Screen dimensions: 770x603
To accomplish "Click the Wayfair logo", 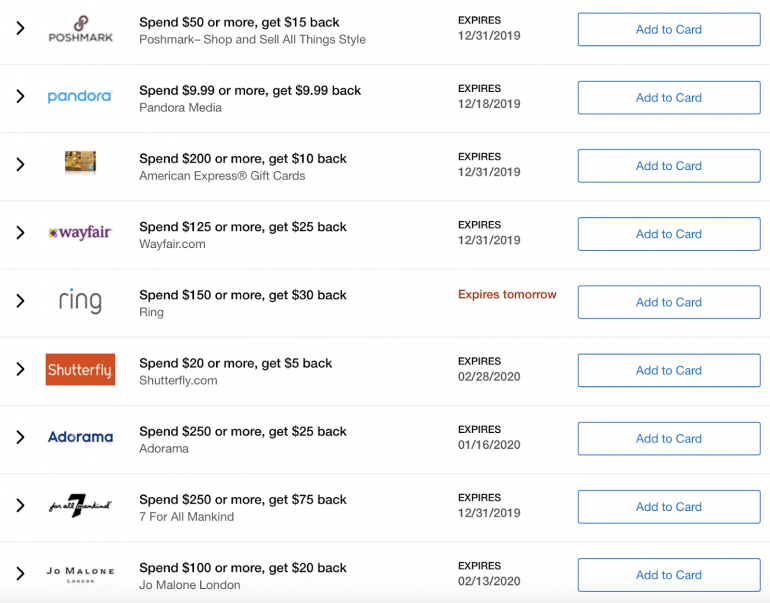I will 80,233.
